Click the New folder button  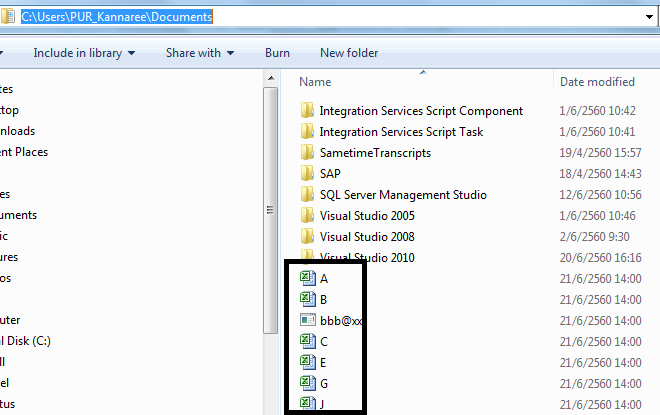(x=349, y=52)
